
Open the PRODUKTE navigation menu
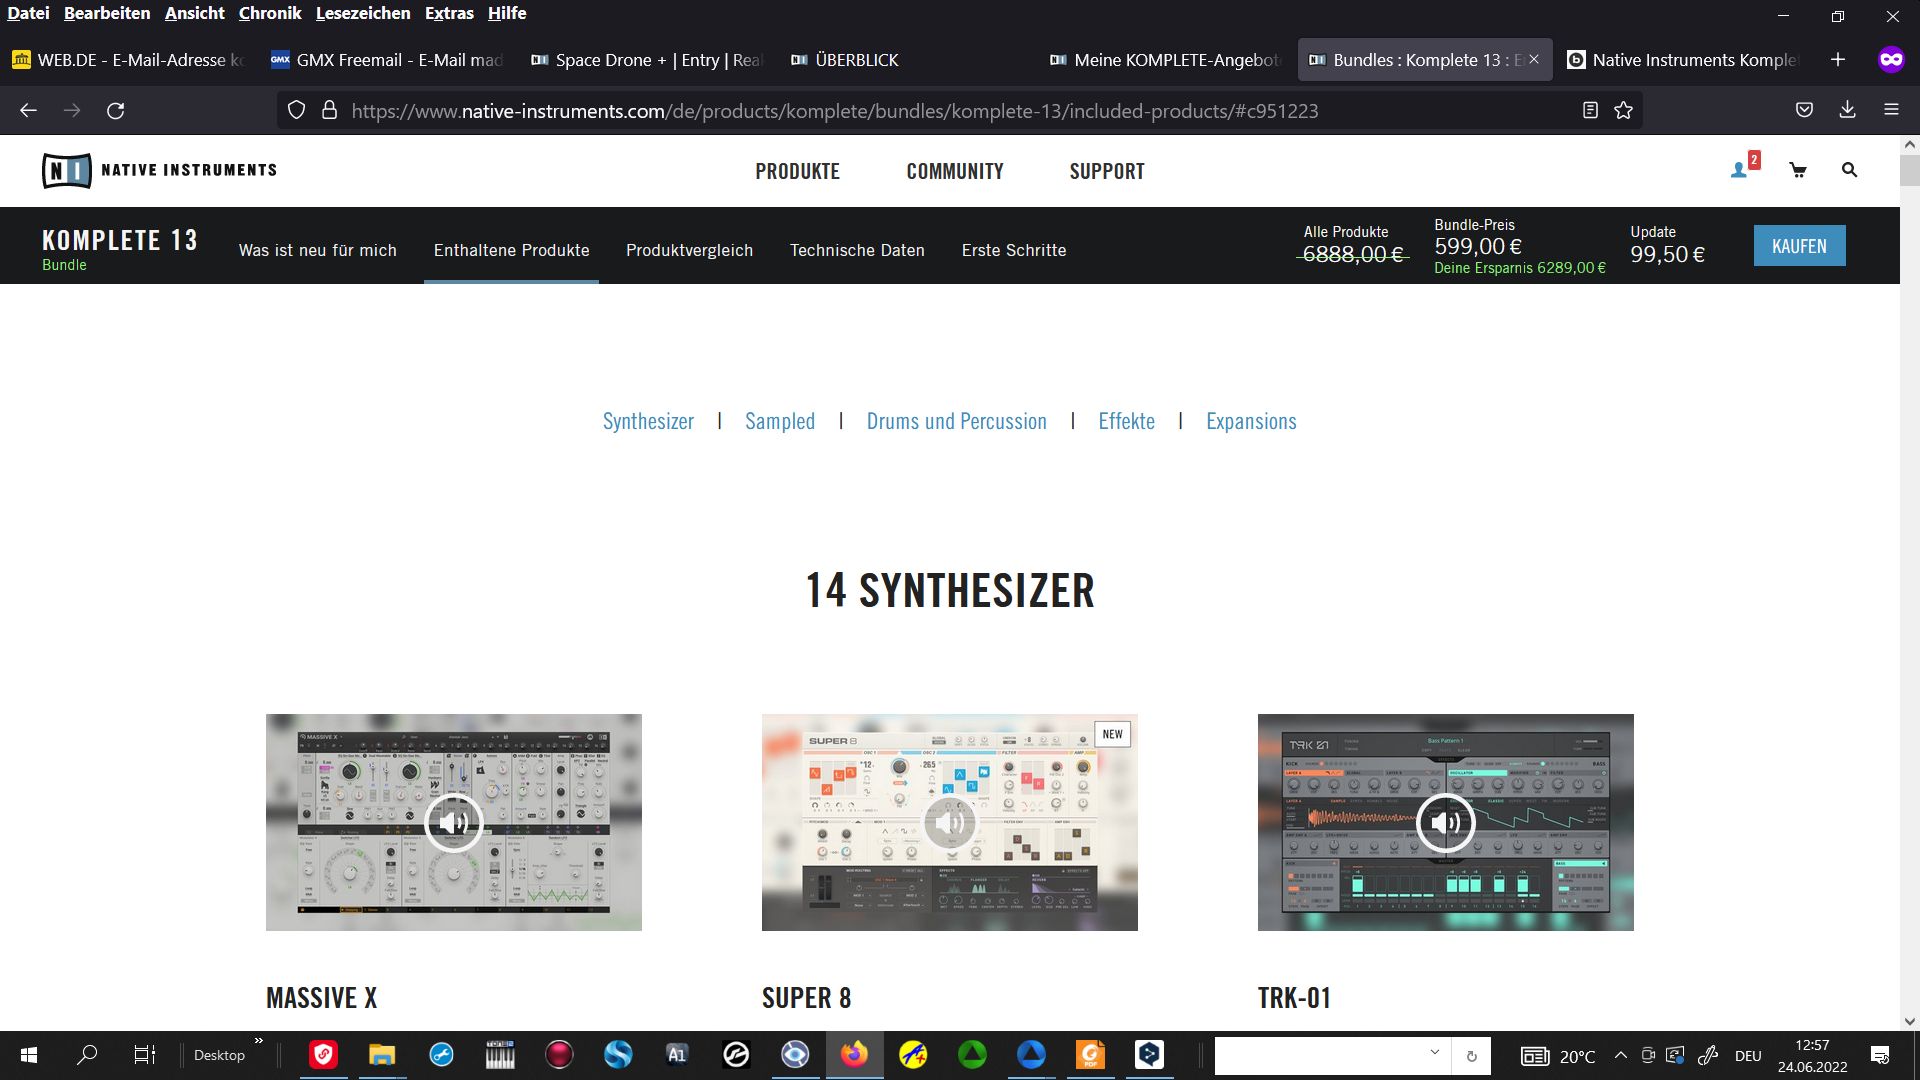pyautogui.click(x=797, y=171)
